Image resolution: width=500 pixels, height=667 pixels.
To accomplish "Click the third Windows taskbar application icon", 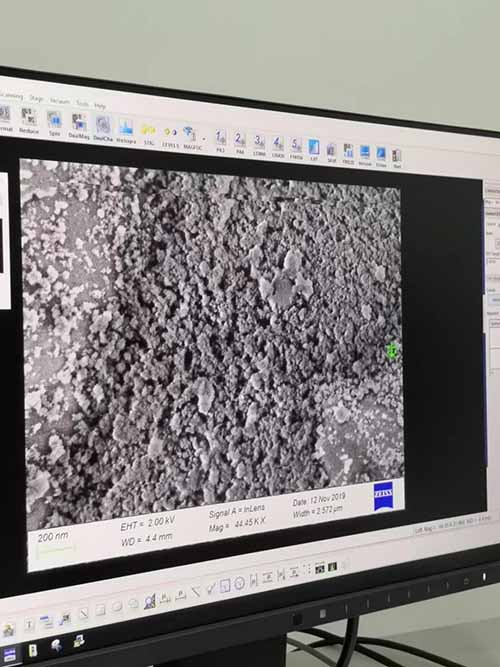I will (x=56, y=646).
